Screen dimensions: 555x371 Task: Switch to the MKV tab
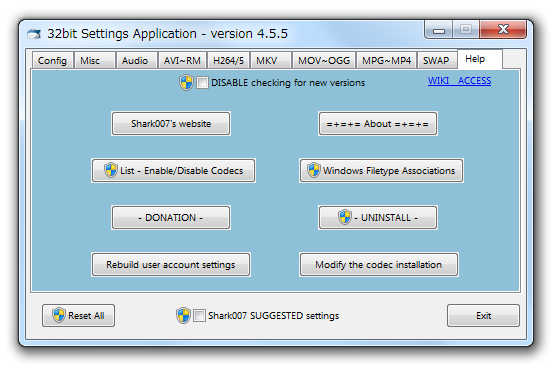[271, 60]
